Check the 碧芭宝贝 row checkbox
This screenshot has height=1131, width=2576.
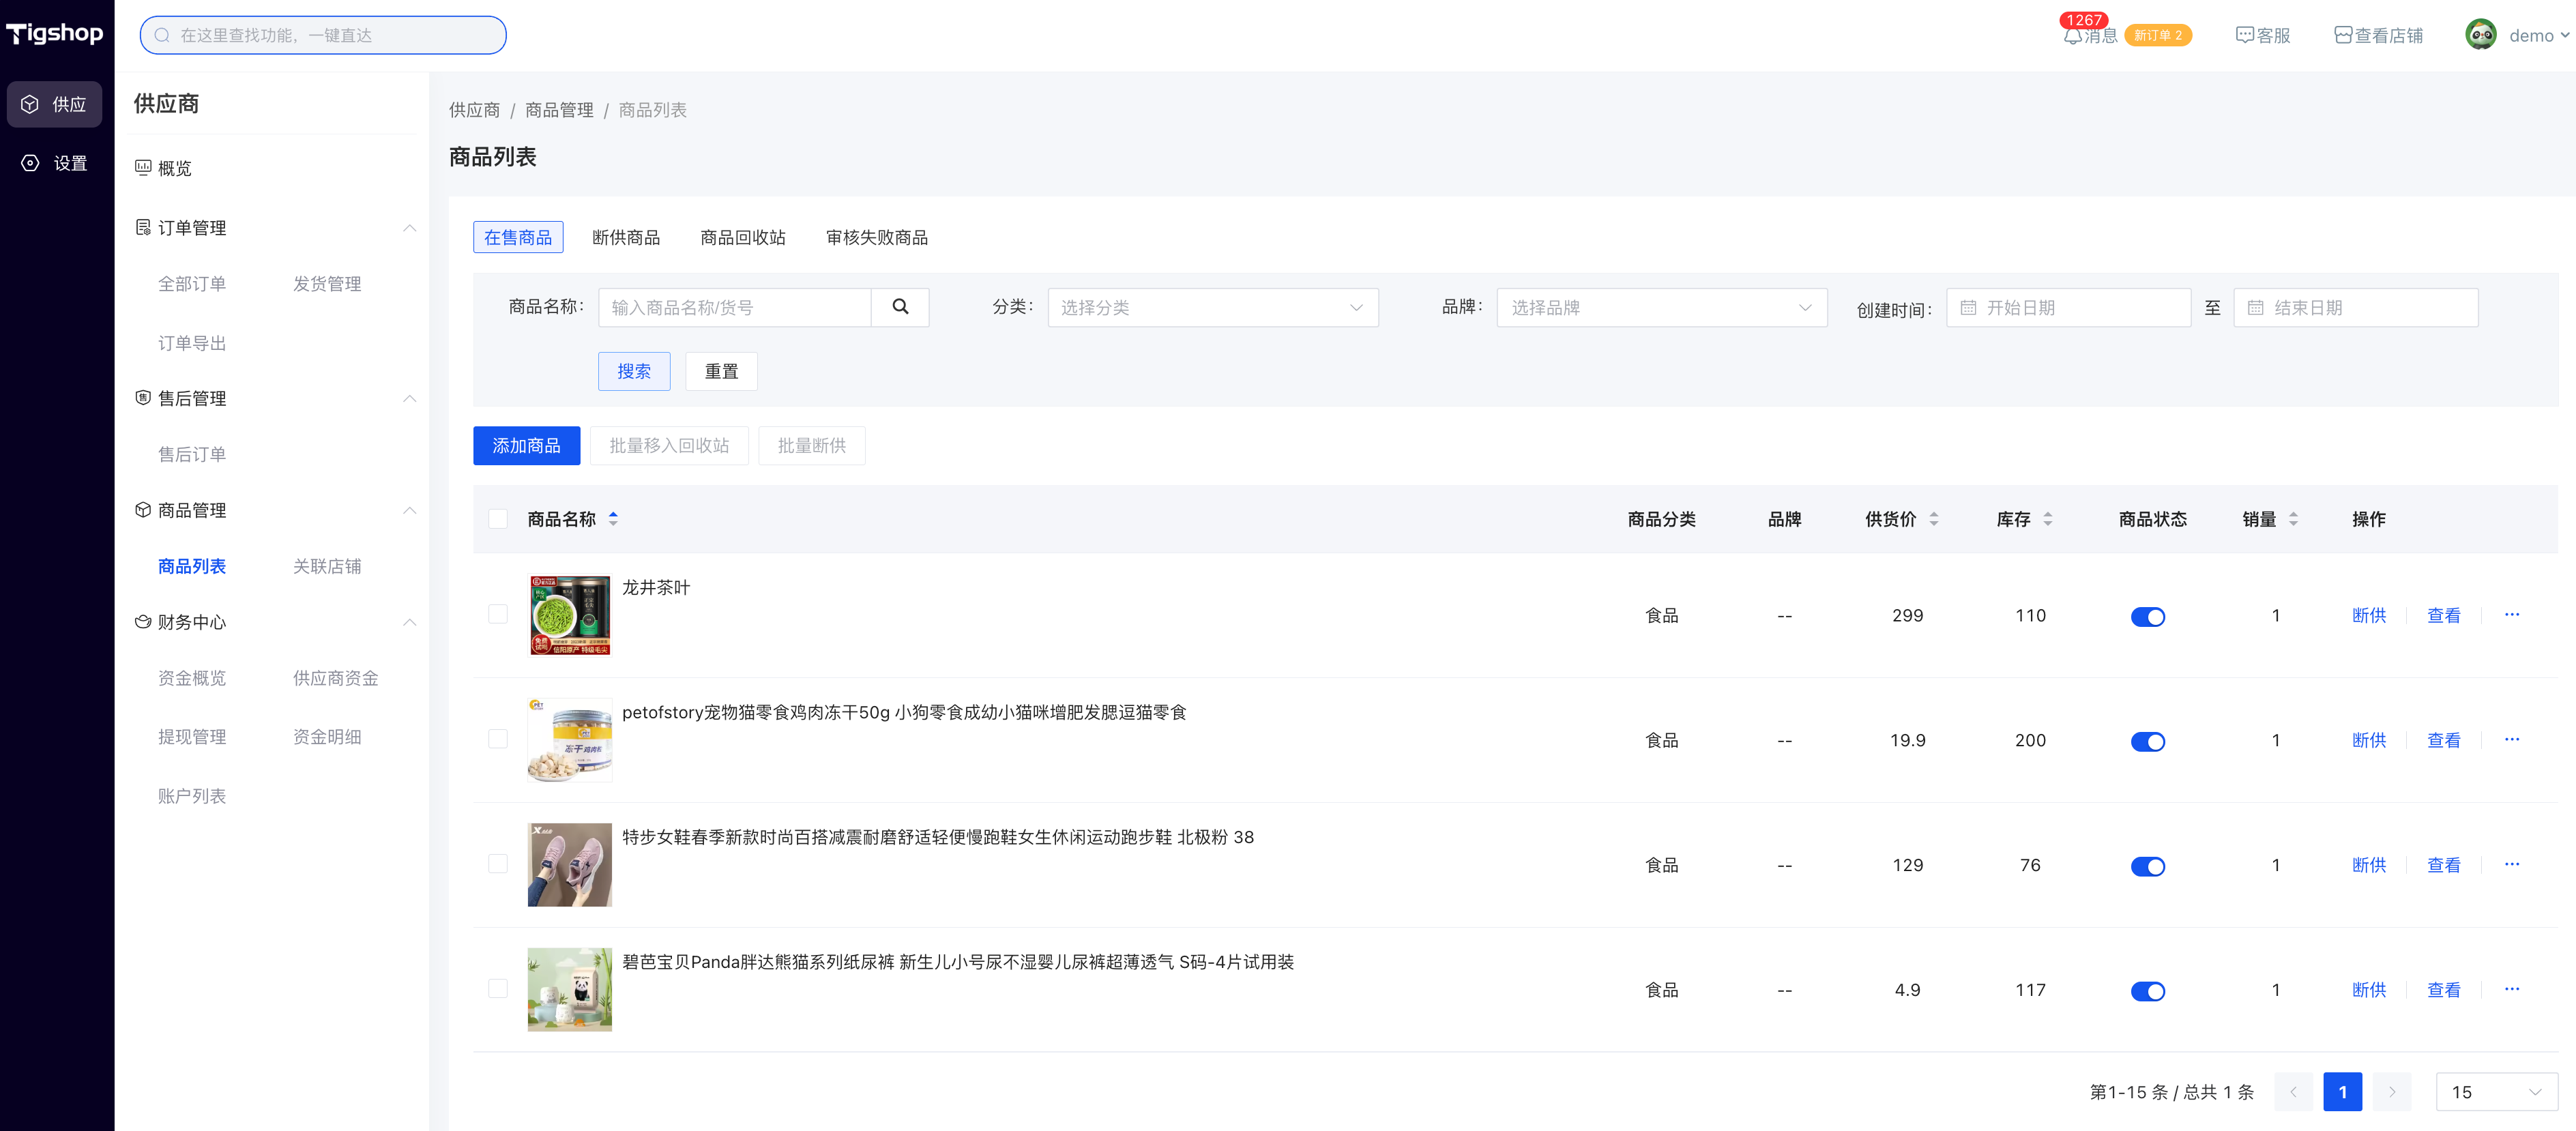tap(497, 989)
